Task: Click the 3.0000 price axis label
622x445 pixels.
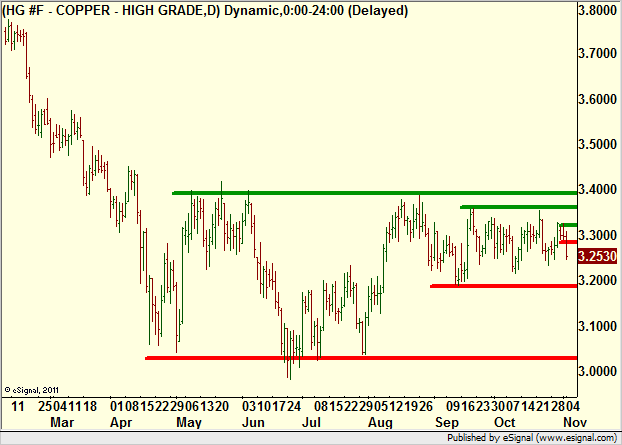Action: coord(598,372)
